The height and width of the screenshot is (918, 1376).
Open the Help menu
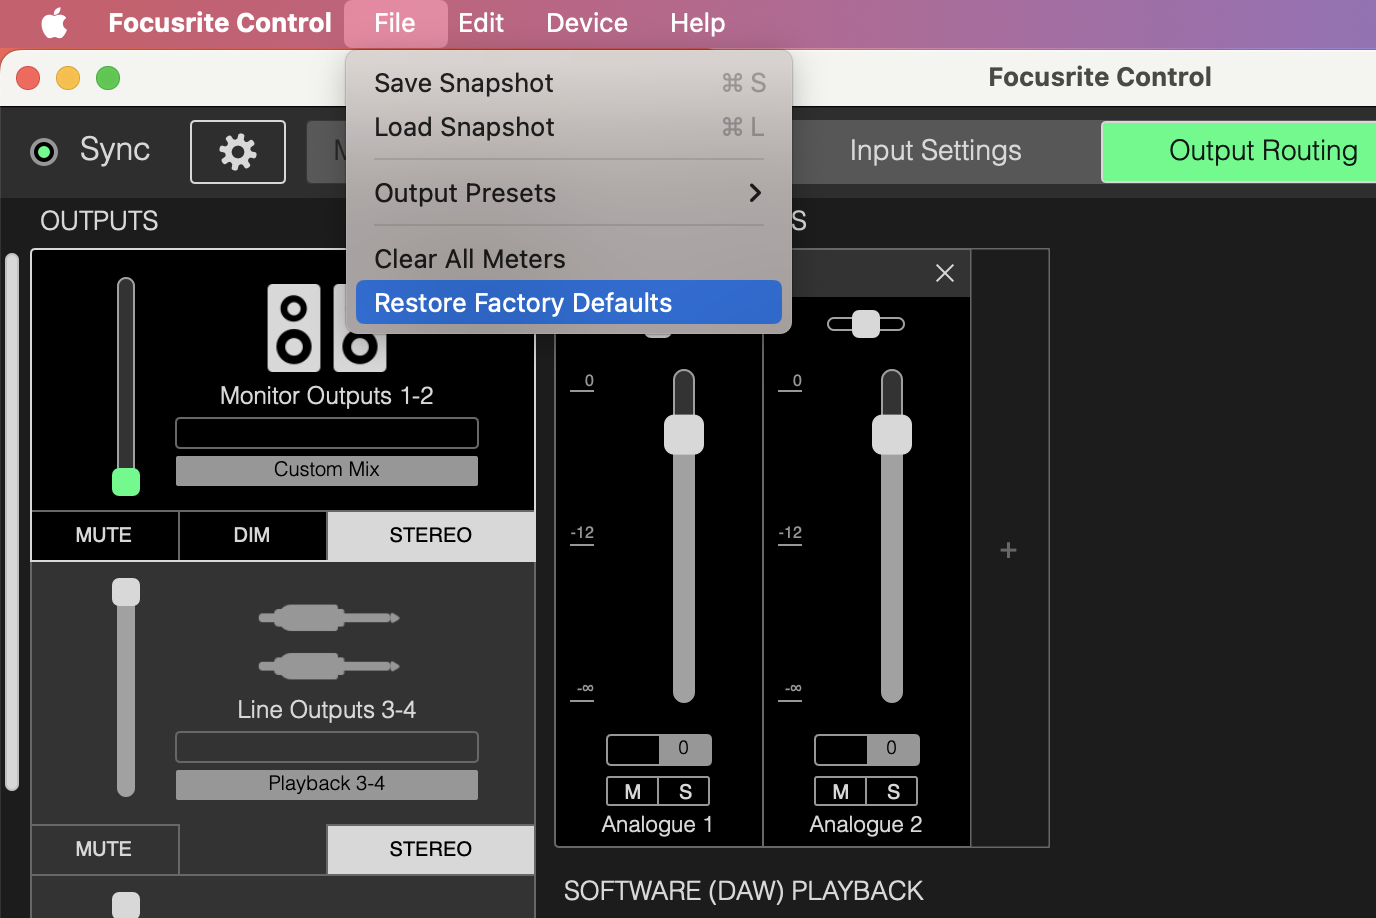pyautogui.click(x=698, y=23)
